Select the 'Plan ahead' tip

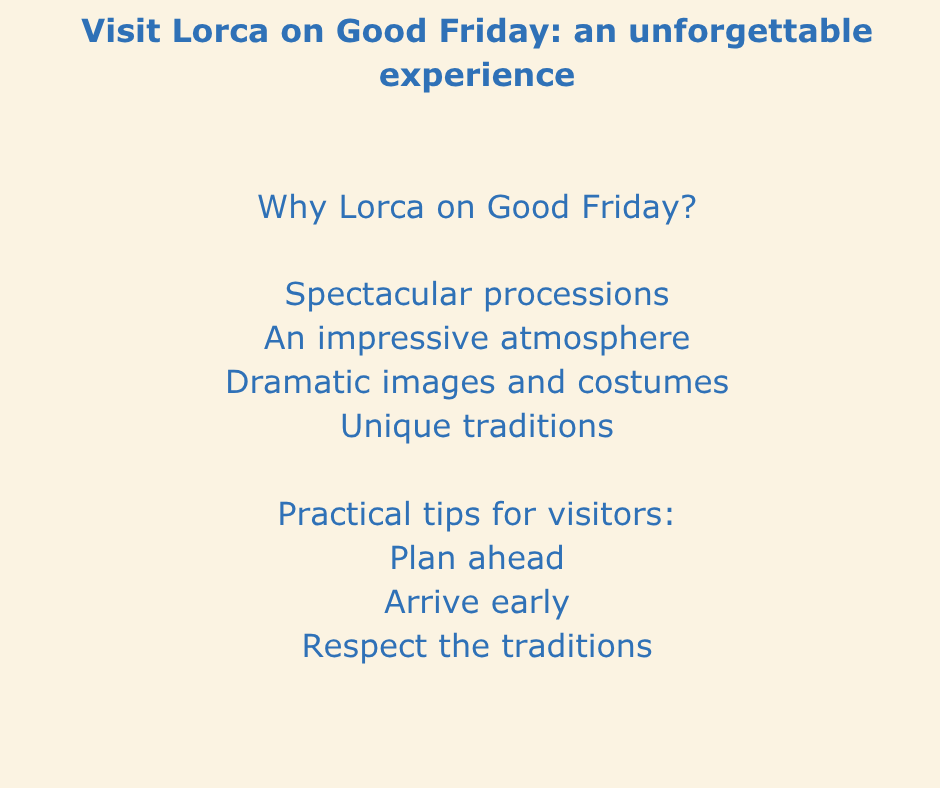click(477, 558)
